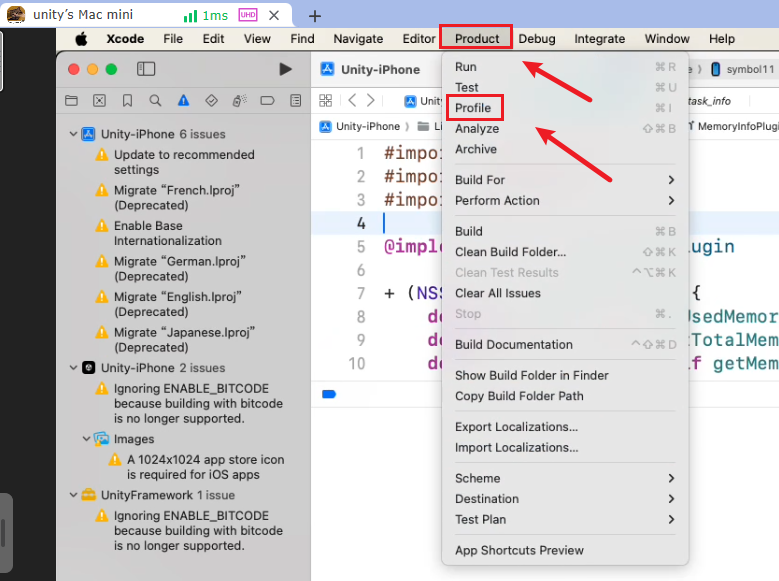Expand the Perform Action submenu
The width and height of the screenshot is (779, 581).
[x=565, y=200]
